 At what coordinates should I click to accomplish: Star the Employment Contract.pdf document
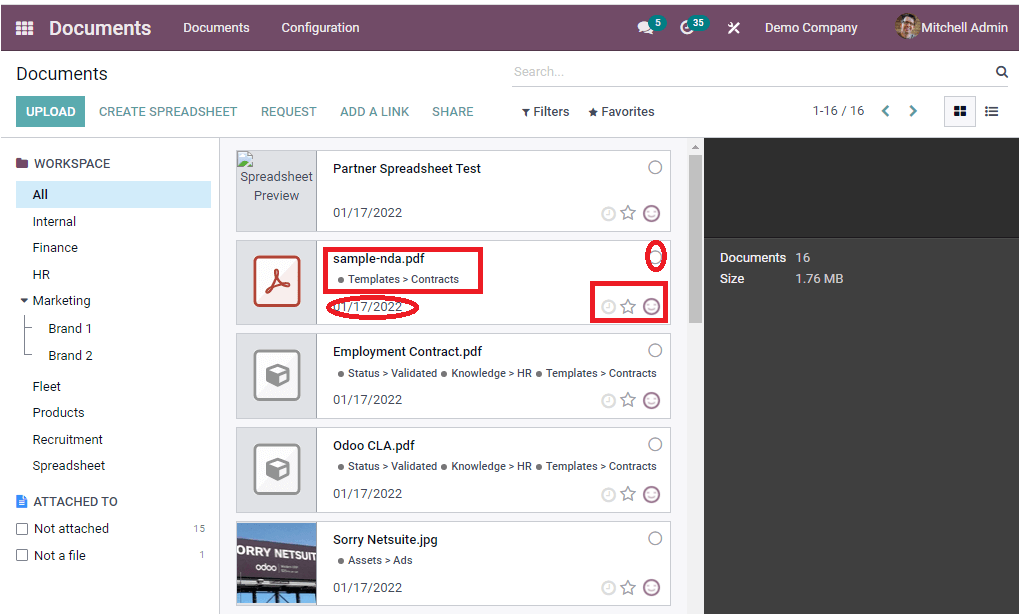[628, 400]
